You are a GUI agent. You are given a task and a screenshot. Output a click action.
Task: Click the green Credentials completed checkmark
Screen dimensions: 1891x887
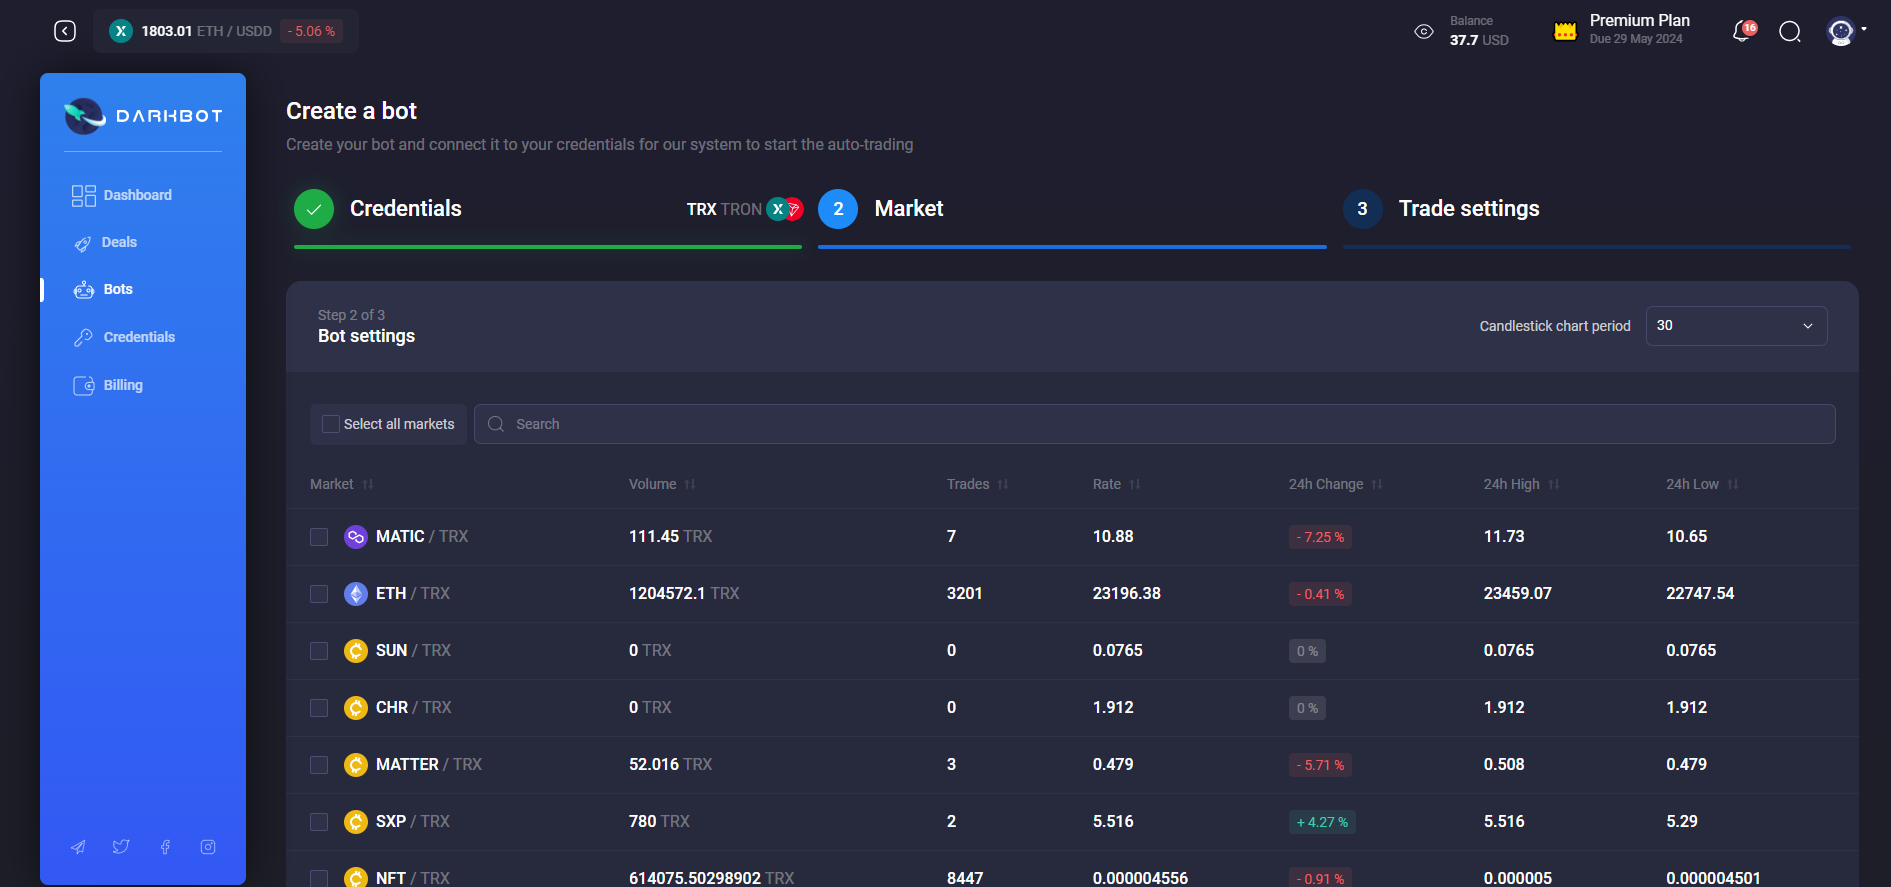pos(314,209)
